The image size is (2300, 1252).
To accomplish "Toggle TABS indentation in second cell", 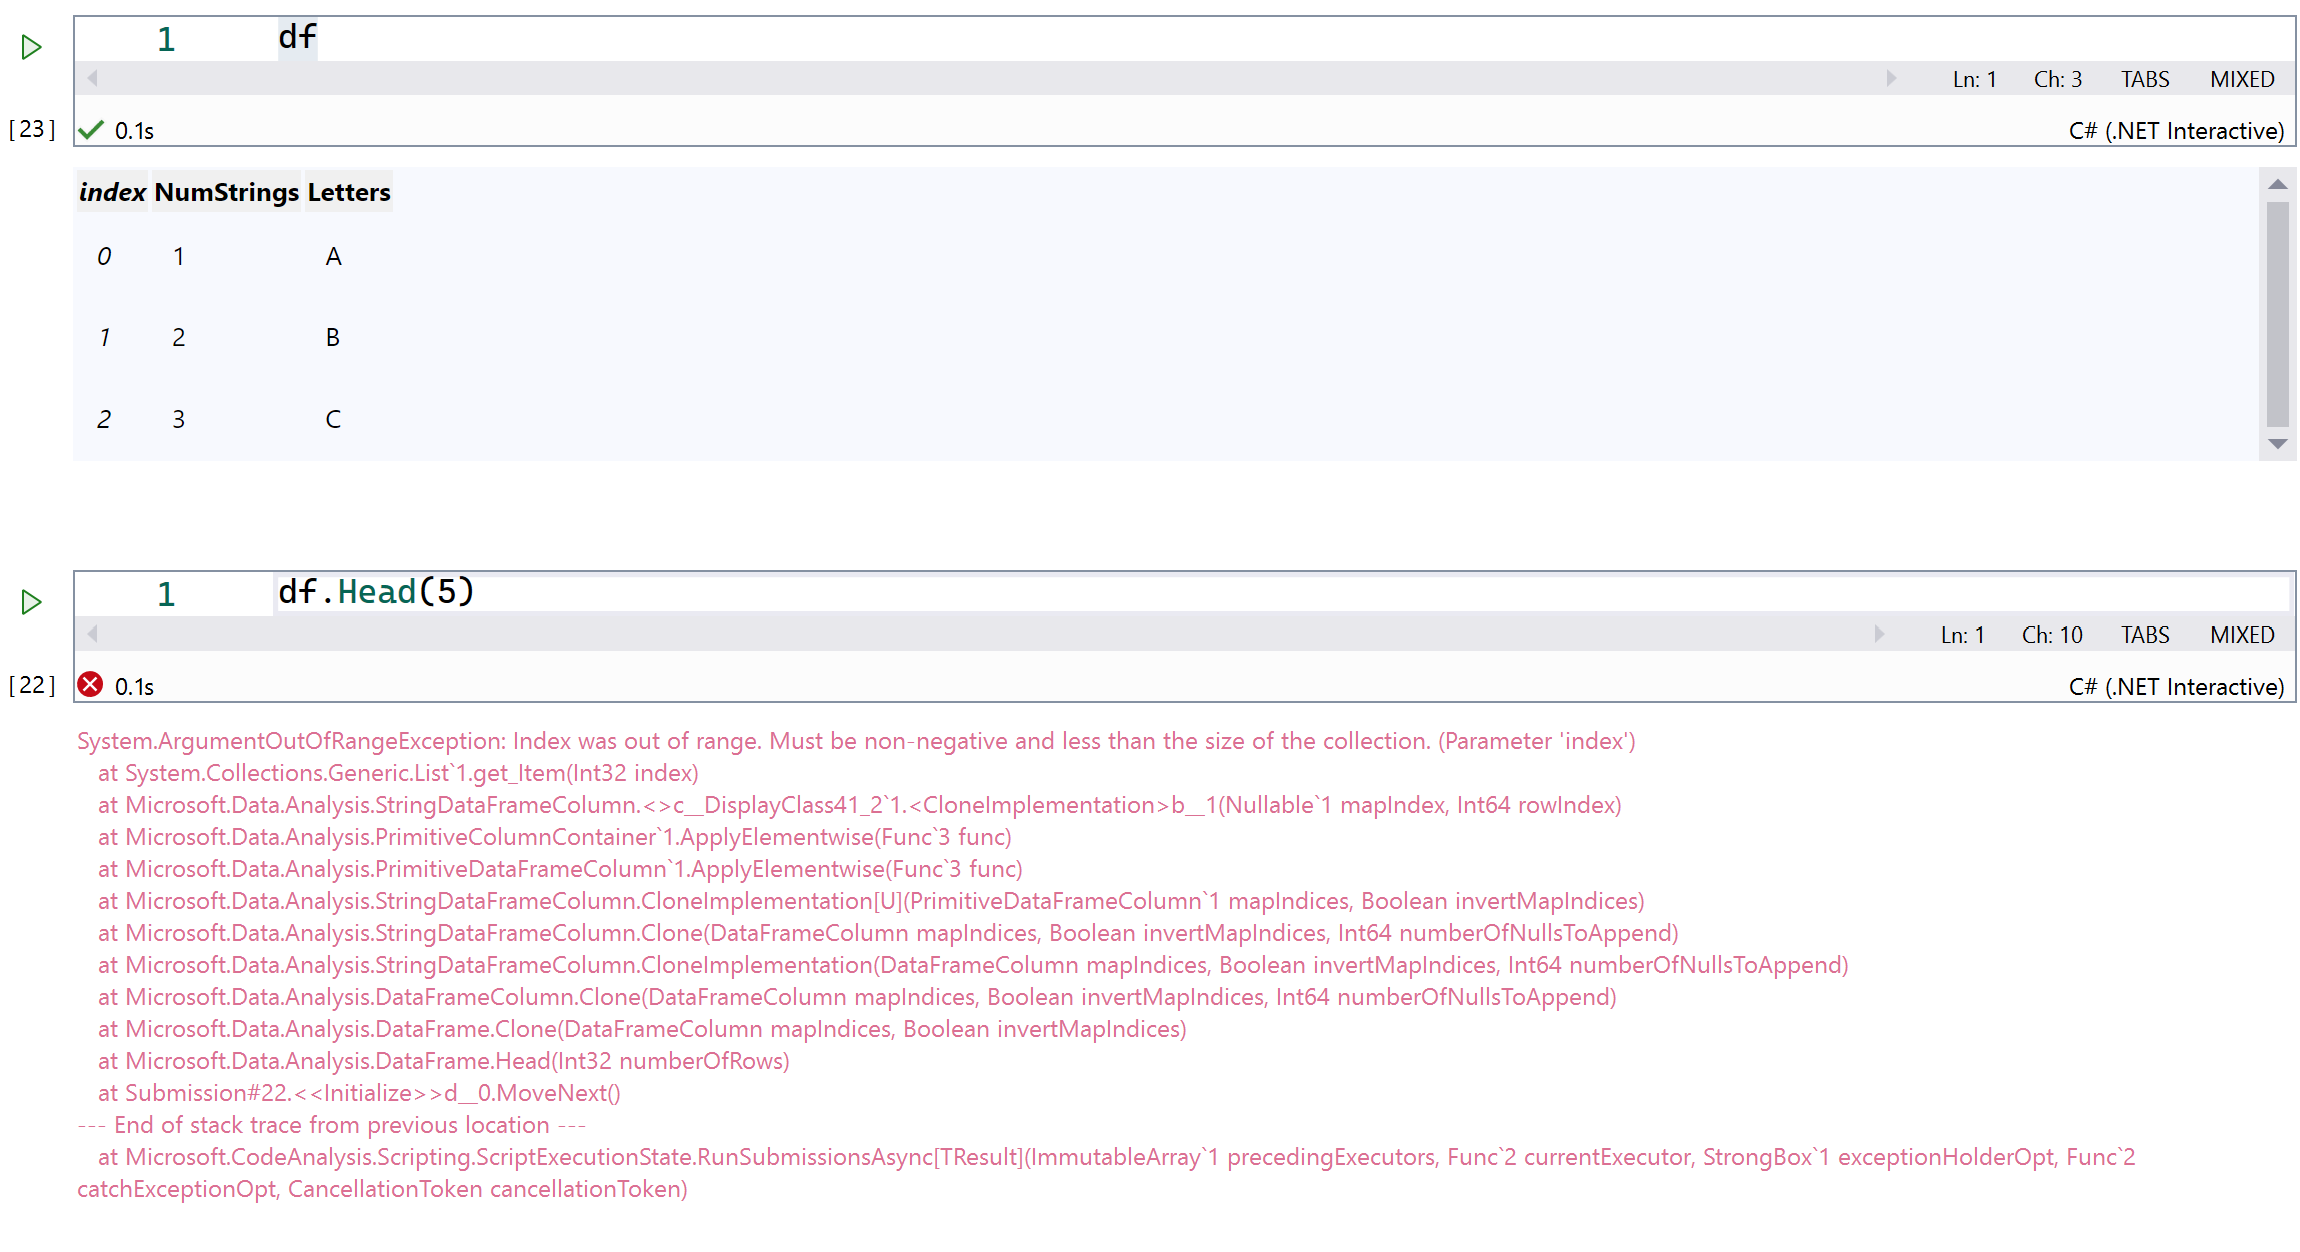I will tap(2145, 635).
